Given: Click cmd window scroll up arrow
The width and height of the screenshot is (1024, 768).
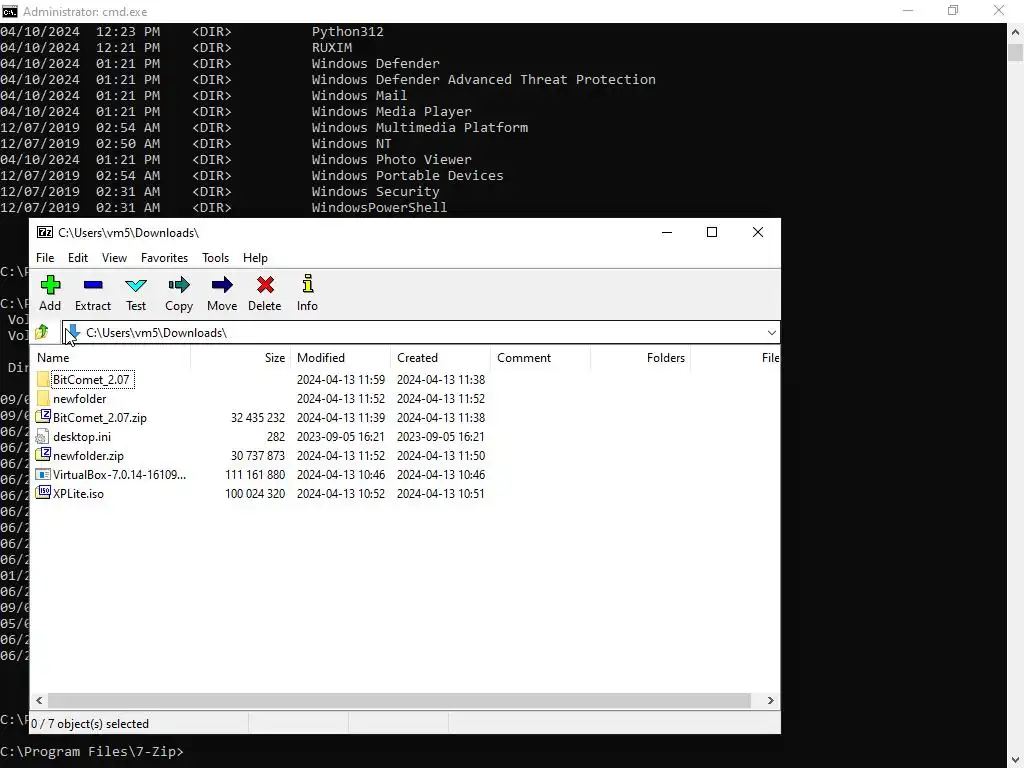Looking at the screenshot, I should (1016, 31).
